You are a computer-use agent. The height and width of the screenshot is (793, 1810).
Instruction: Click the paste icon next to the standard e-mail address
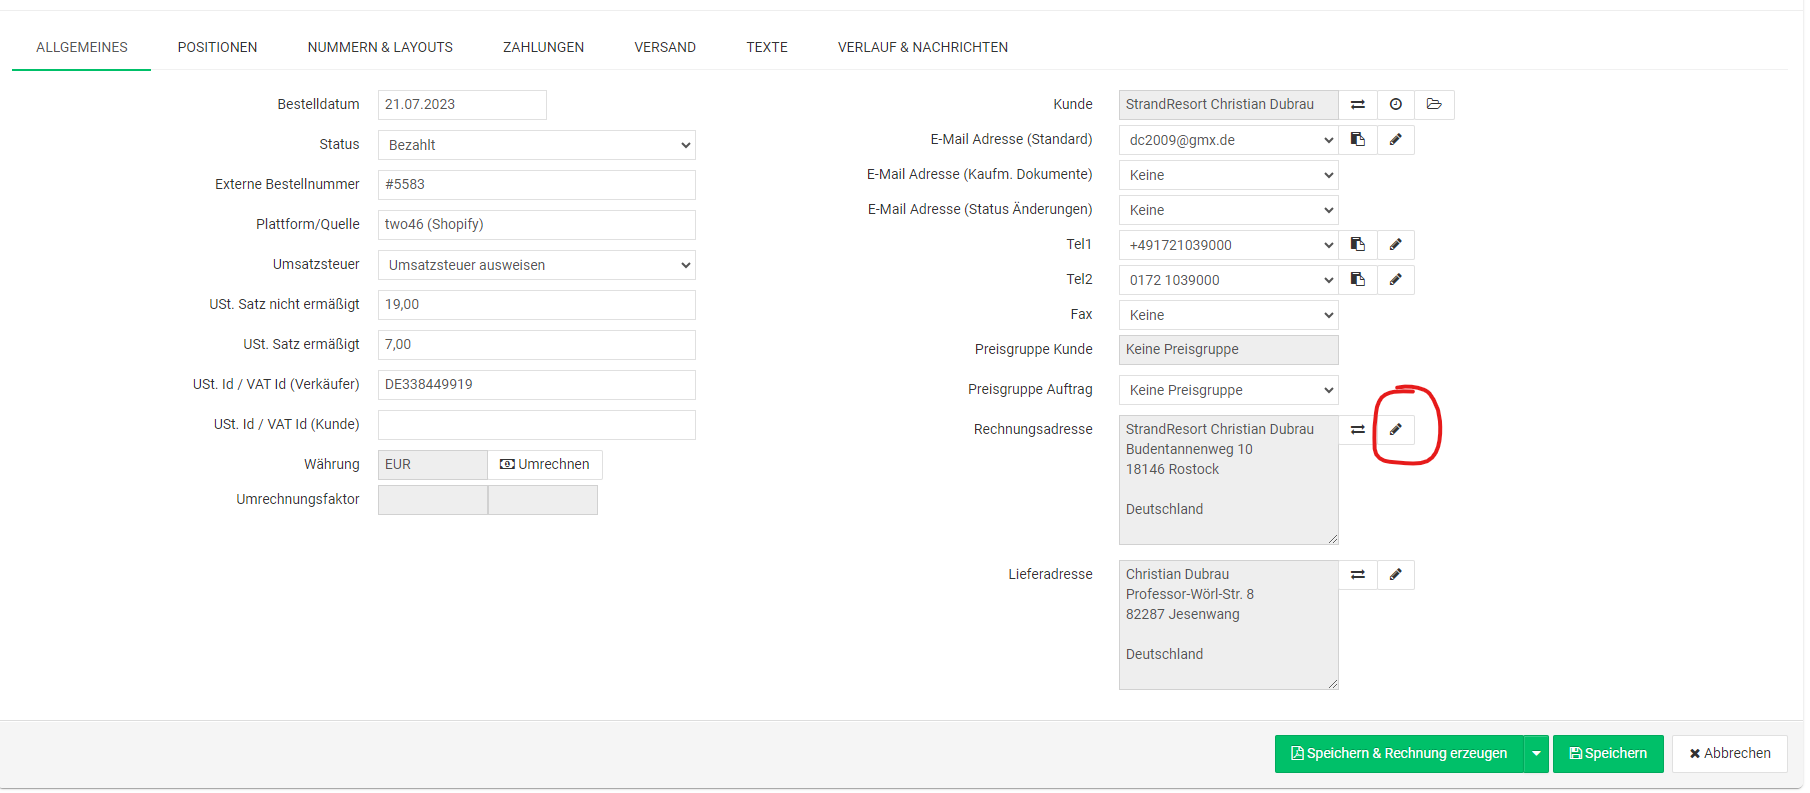[x=1357, y=140]
